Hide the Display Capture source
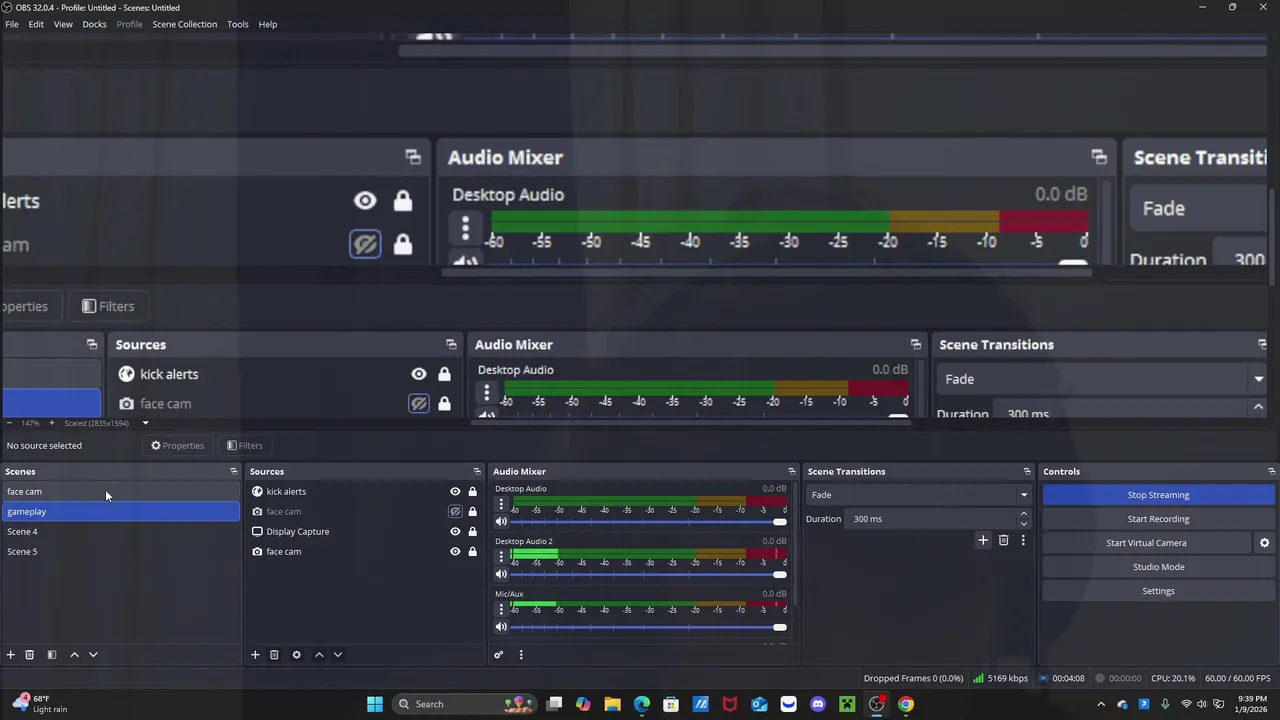1280x720 pixels. pyautogui.click(x=455, y=532)
